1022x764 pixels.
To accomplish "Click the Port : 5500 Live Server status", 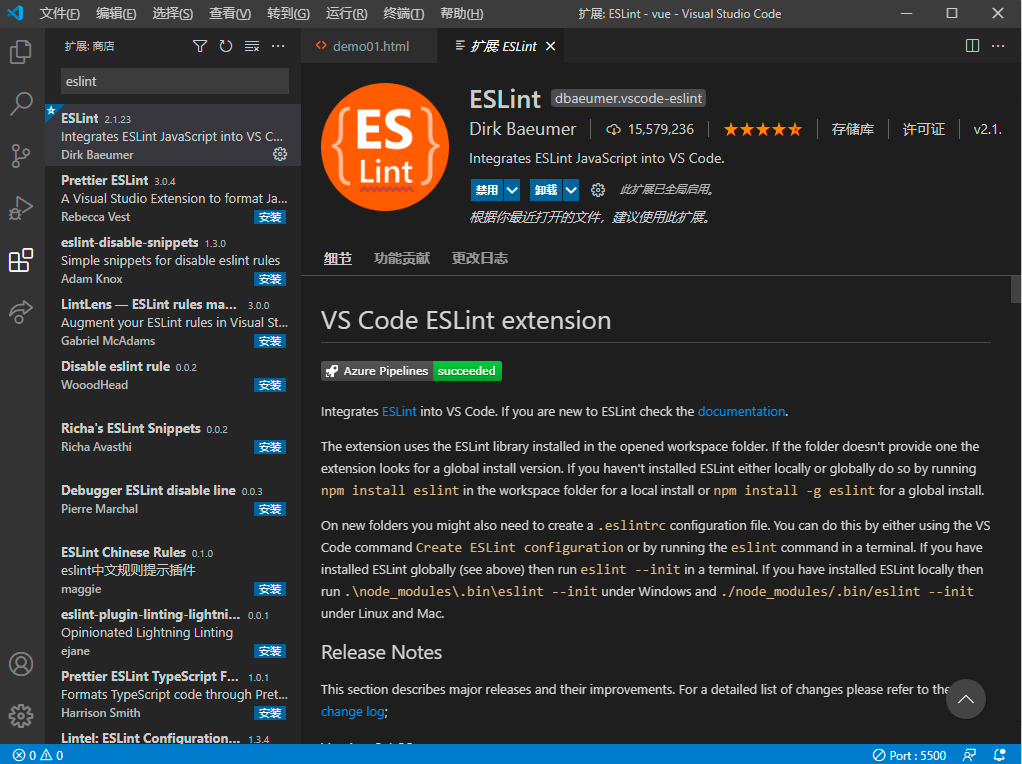I will click(x=910, y=755).
